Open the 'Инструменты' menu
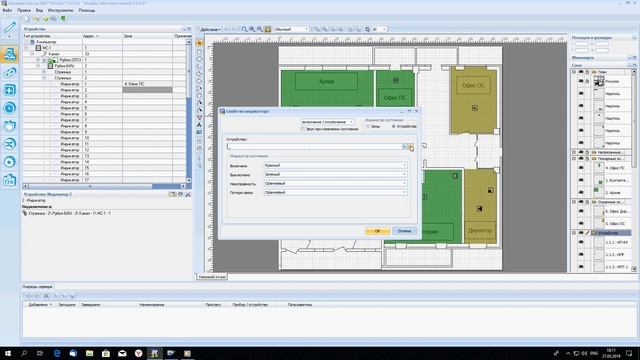 [x=60, y=10]
